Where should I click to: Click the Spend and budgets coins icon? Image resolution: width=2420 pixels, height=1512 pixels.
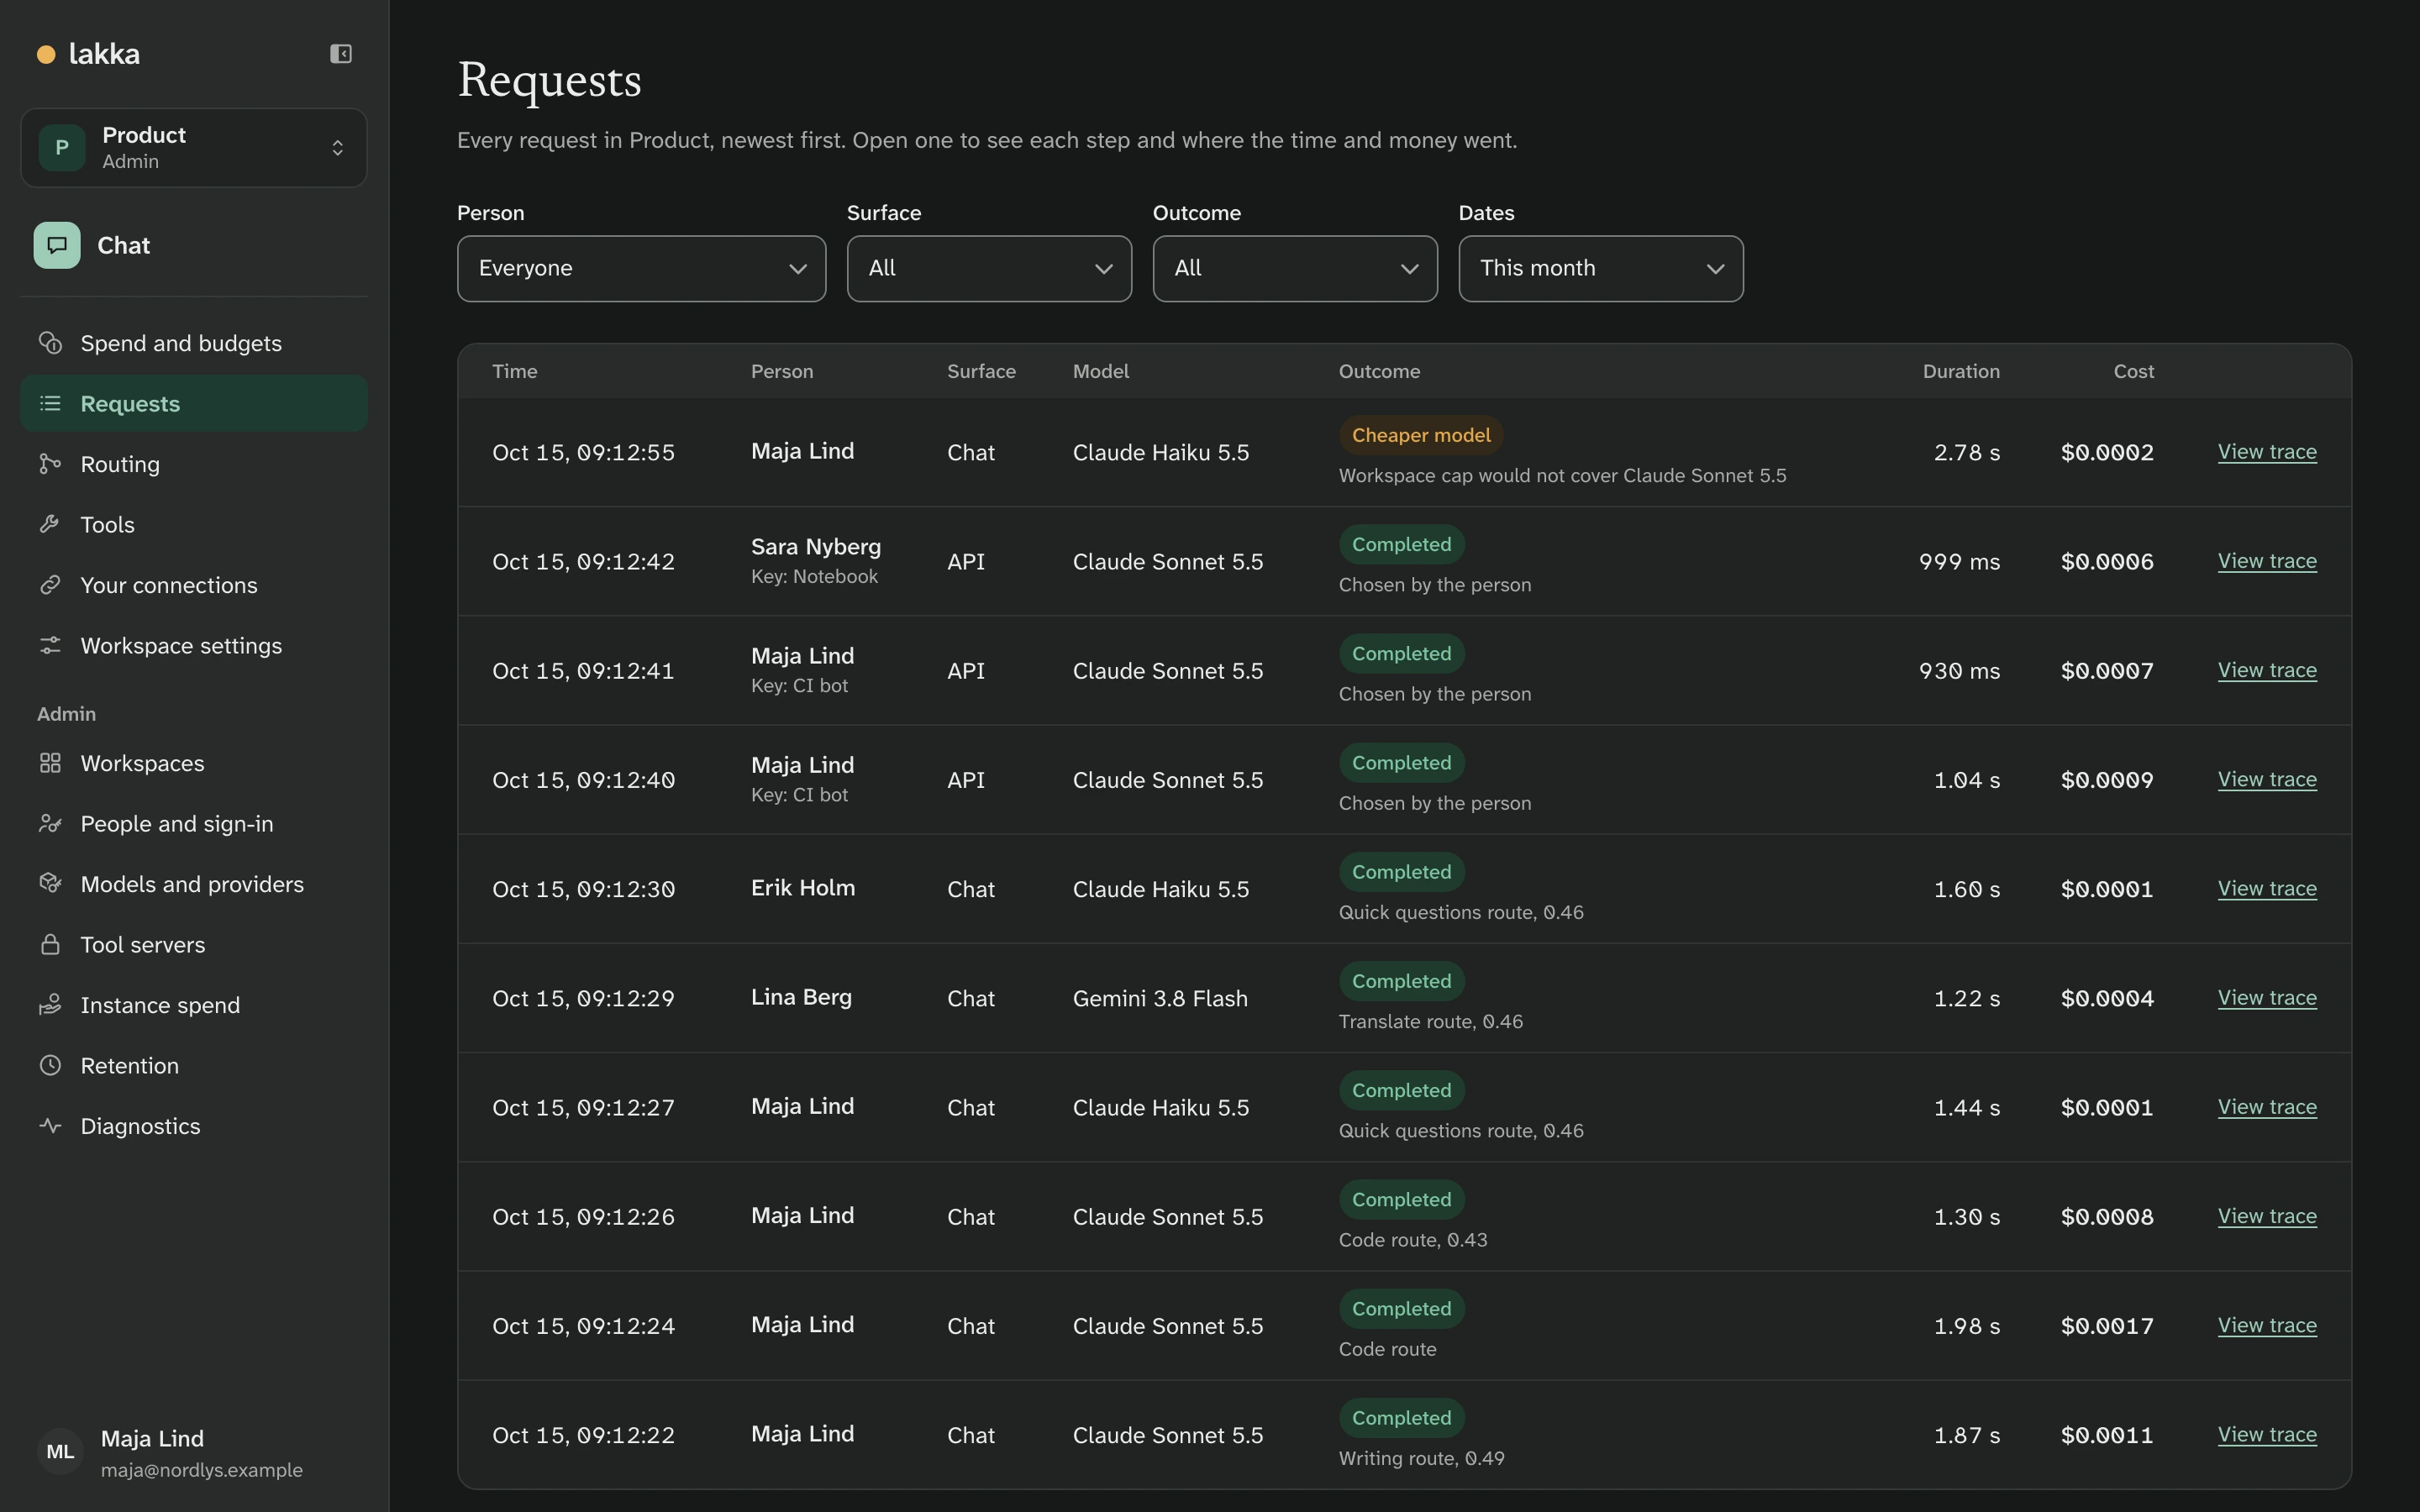click(x=50, y=343)
